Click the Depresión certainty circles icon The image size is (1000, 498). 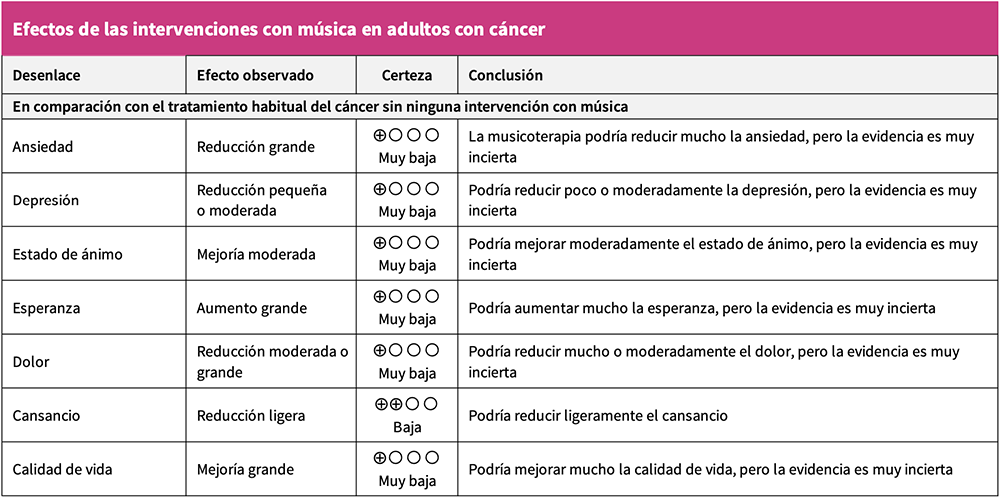pyautogui.click(x=406, y=189)
